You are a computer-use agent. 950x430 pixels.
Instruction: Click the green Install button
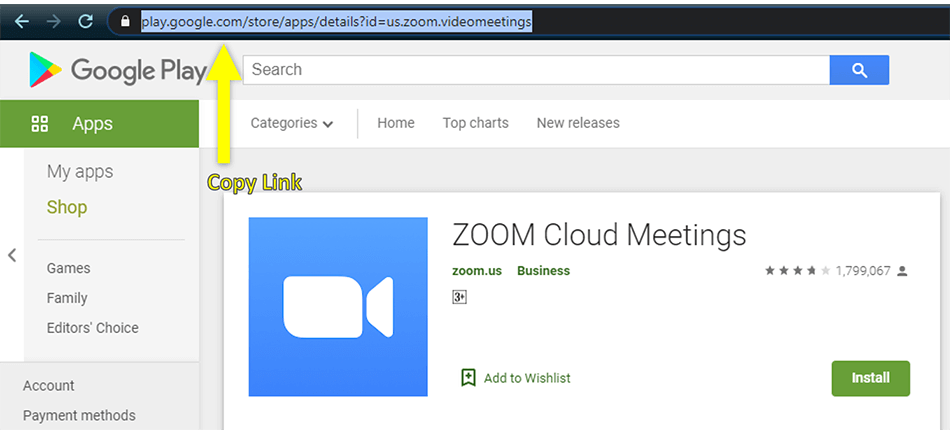(x=871, y=379)
